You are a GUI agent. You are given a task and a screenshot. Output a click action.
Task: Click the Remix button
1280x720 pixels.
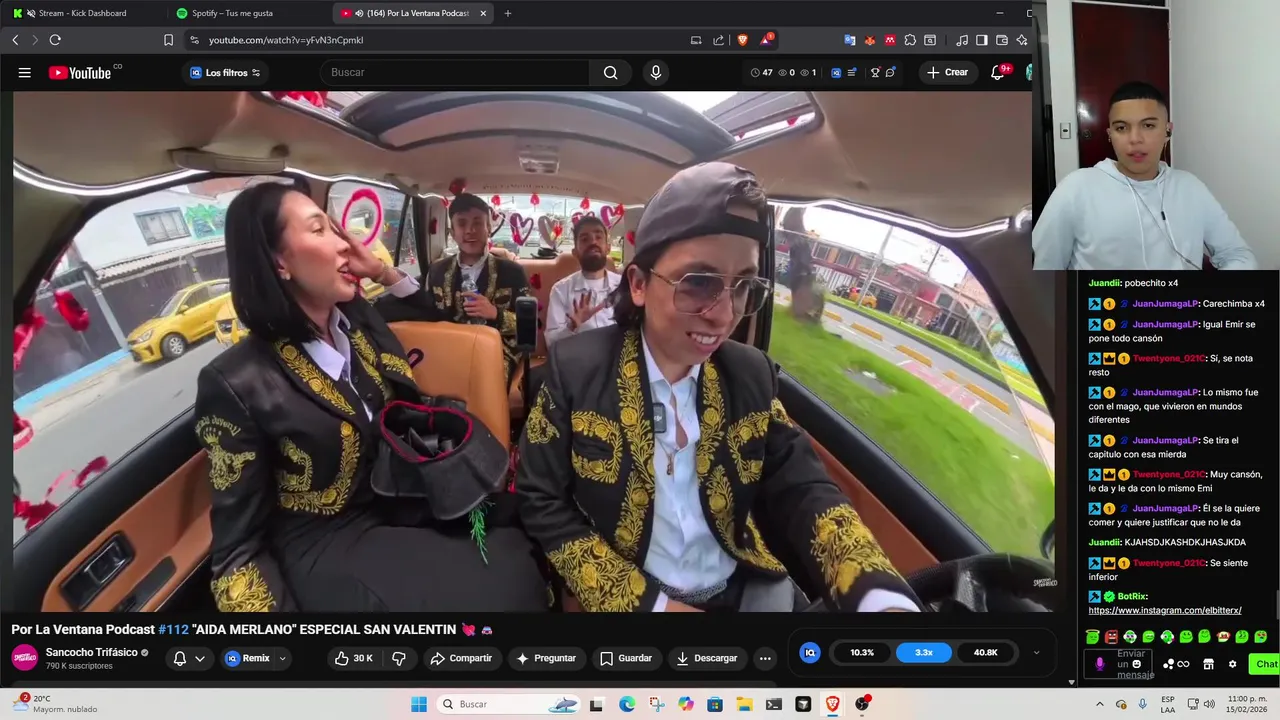click(x=247, y=658)
